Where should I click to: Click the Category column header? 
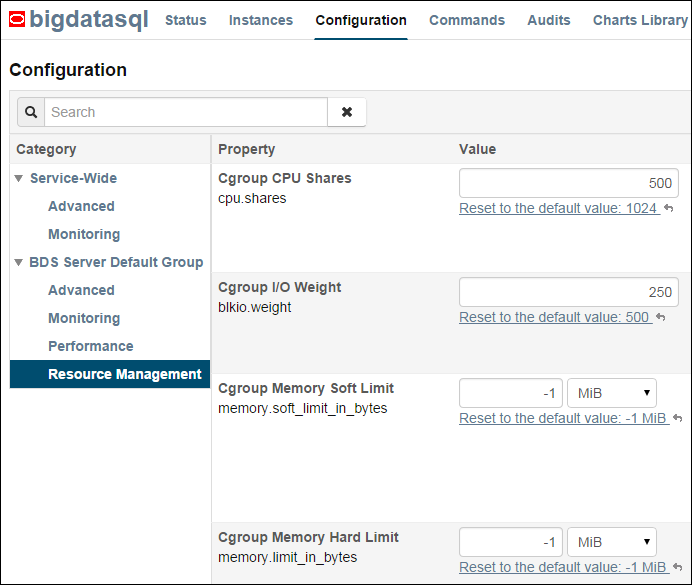(46, 149)
